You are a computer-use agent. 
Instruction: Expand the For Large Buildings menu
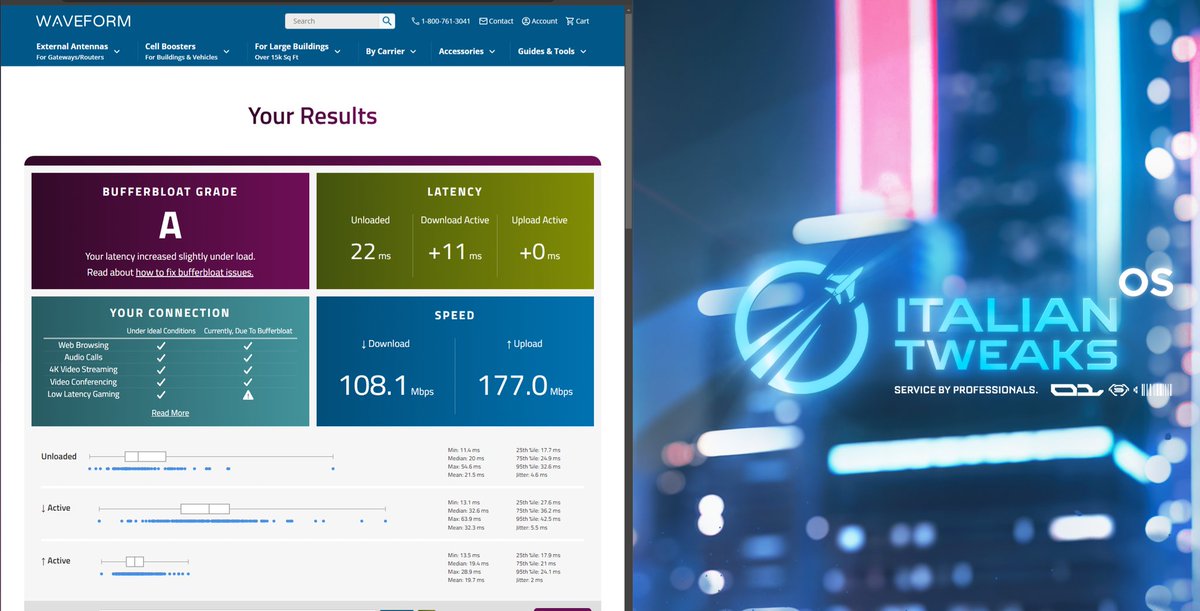(298, 51)
